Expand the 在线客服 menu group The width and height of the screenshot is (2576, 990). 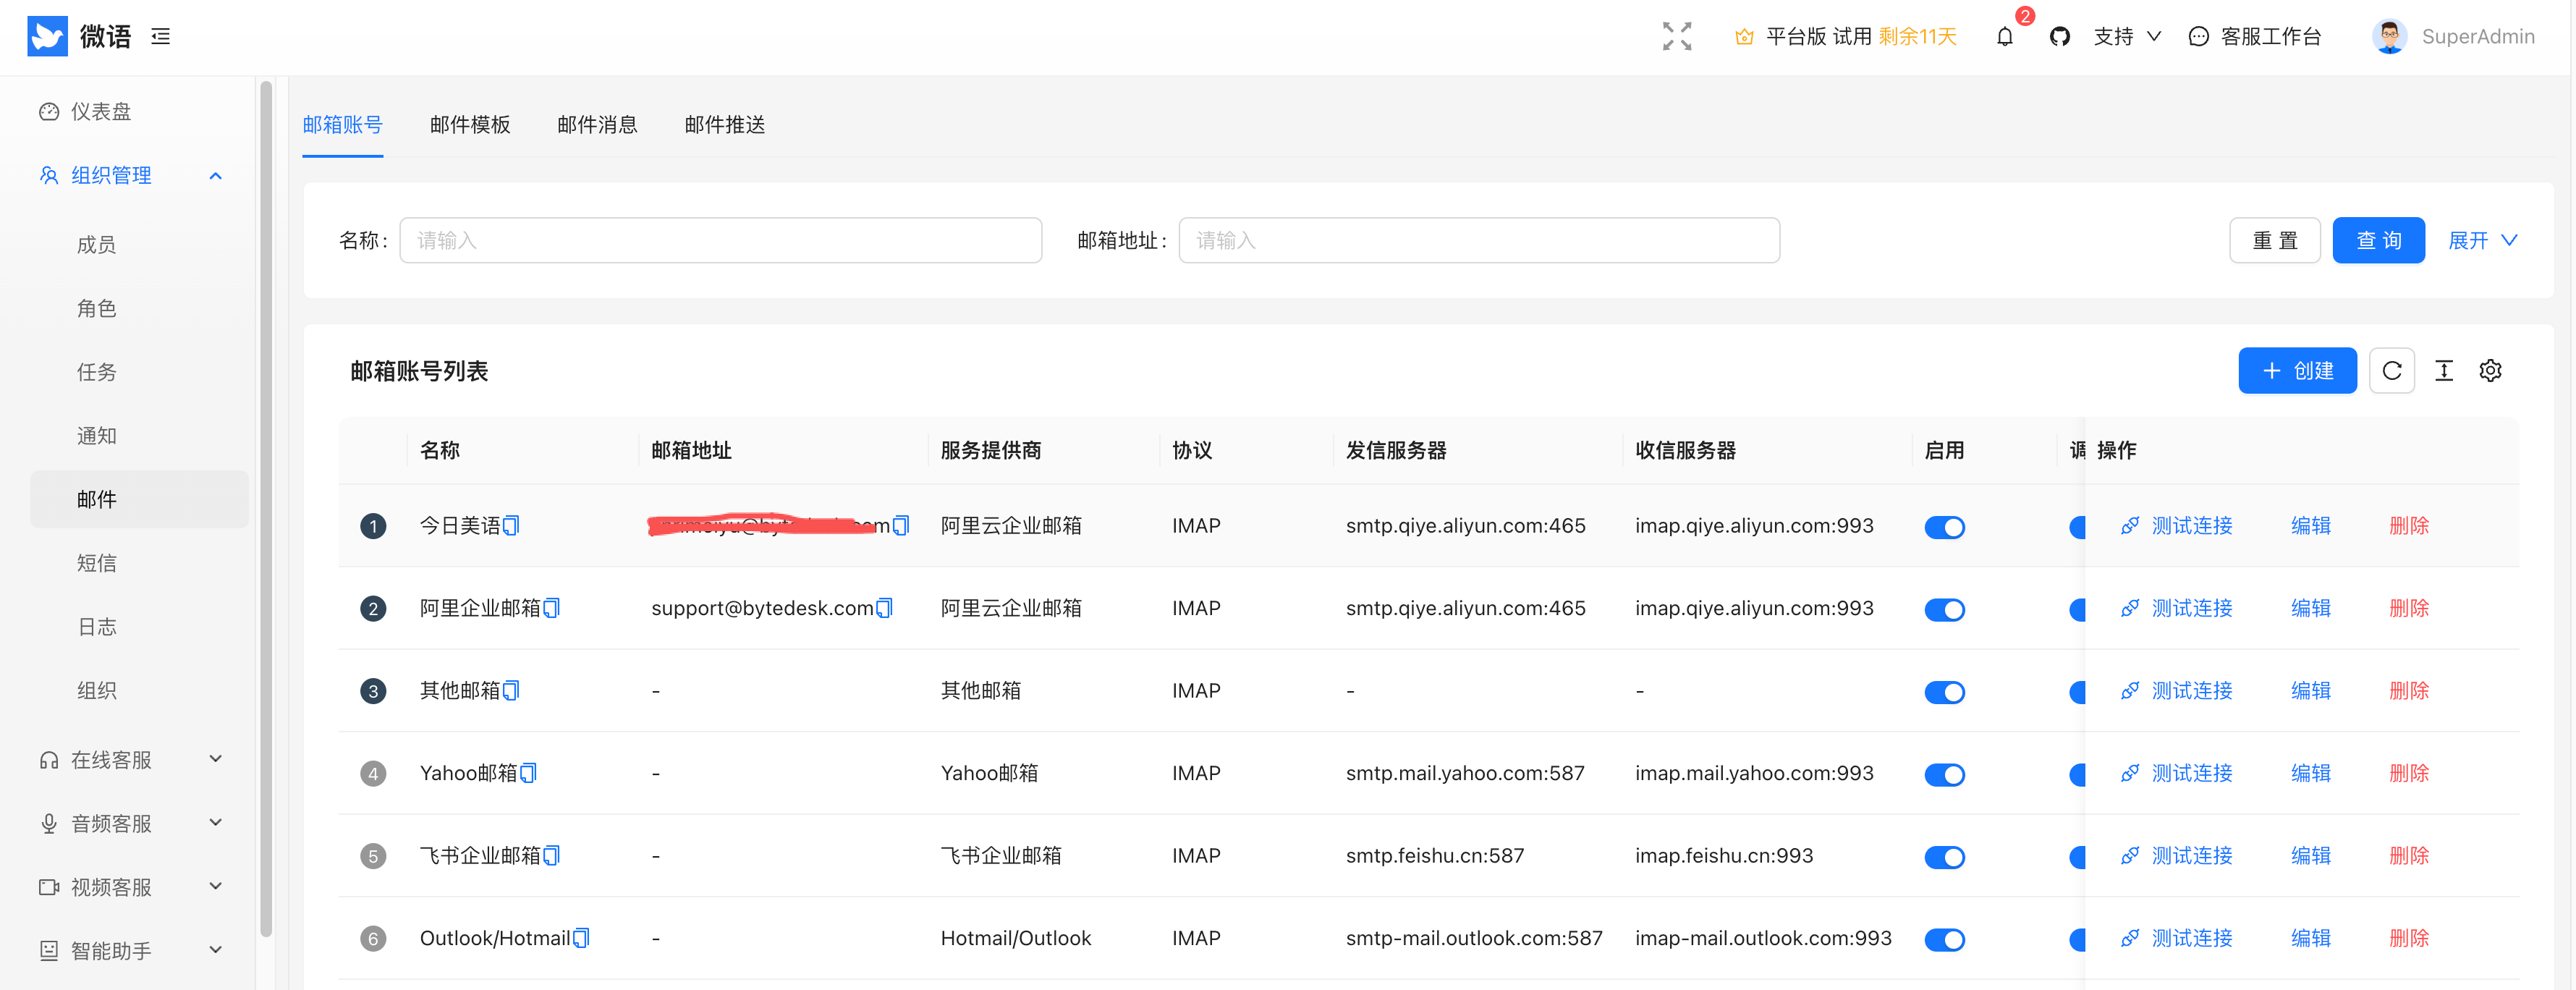click(139, 760)
